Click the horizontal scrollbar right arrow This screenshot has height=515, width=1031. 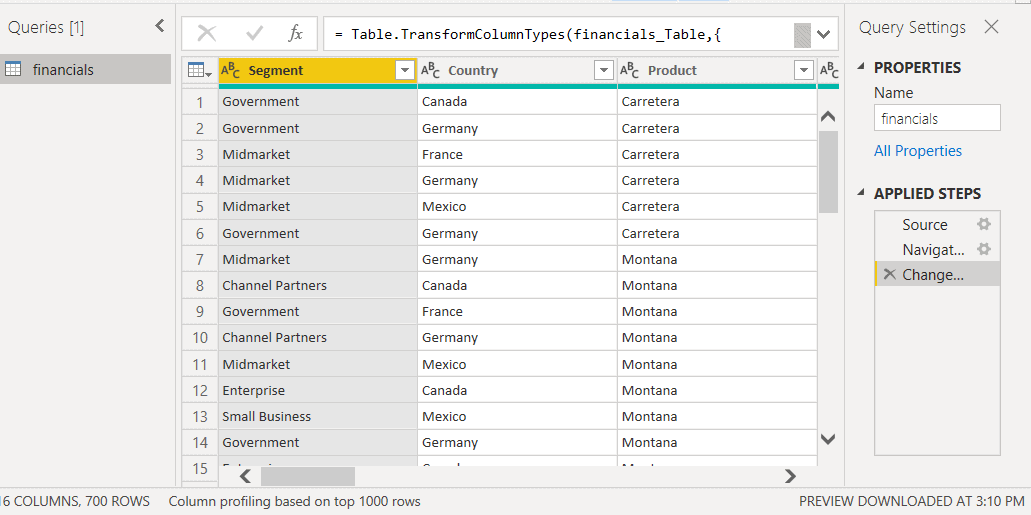[x=790, y=476]
